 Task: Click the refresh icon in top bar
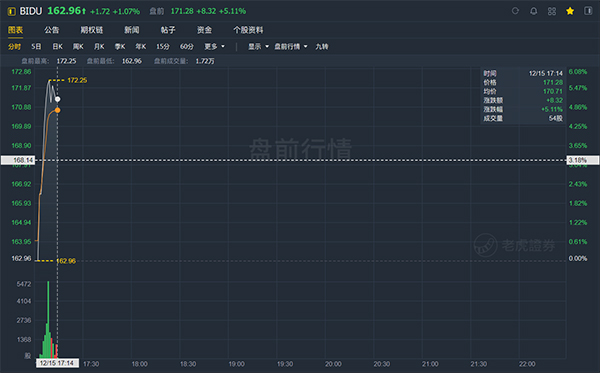(515, 11)
